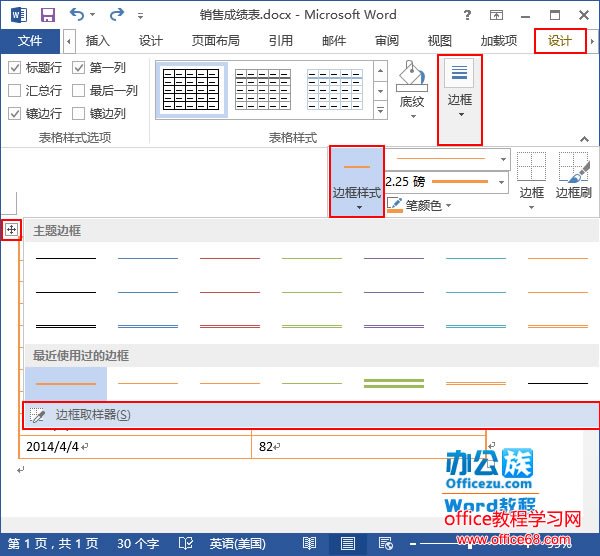The height and width of the screenshot is (556, 600).
Task: Switch to the 页面布局 tab
Action: [x=215, y=41]
